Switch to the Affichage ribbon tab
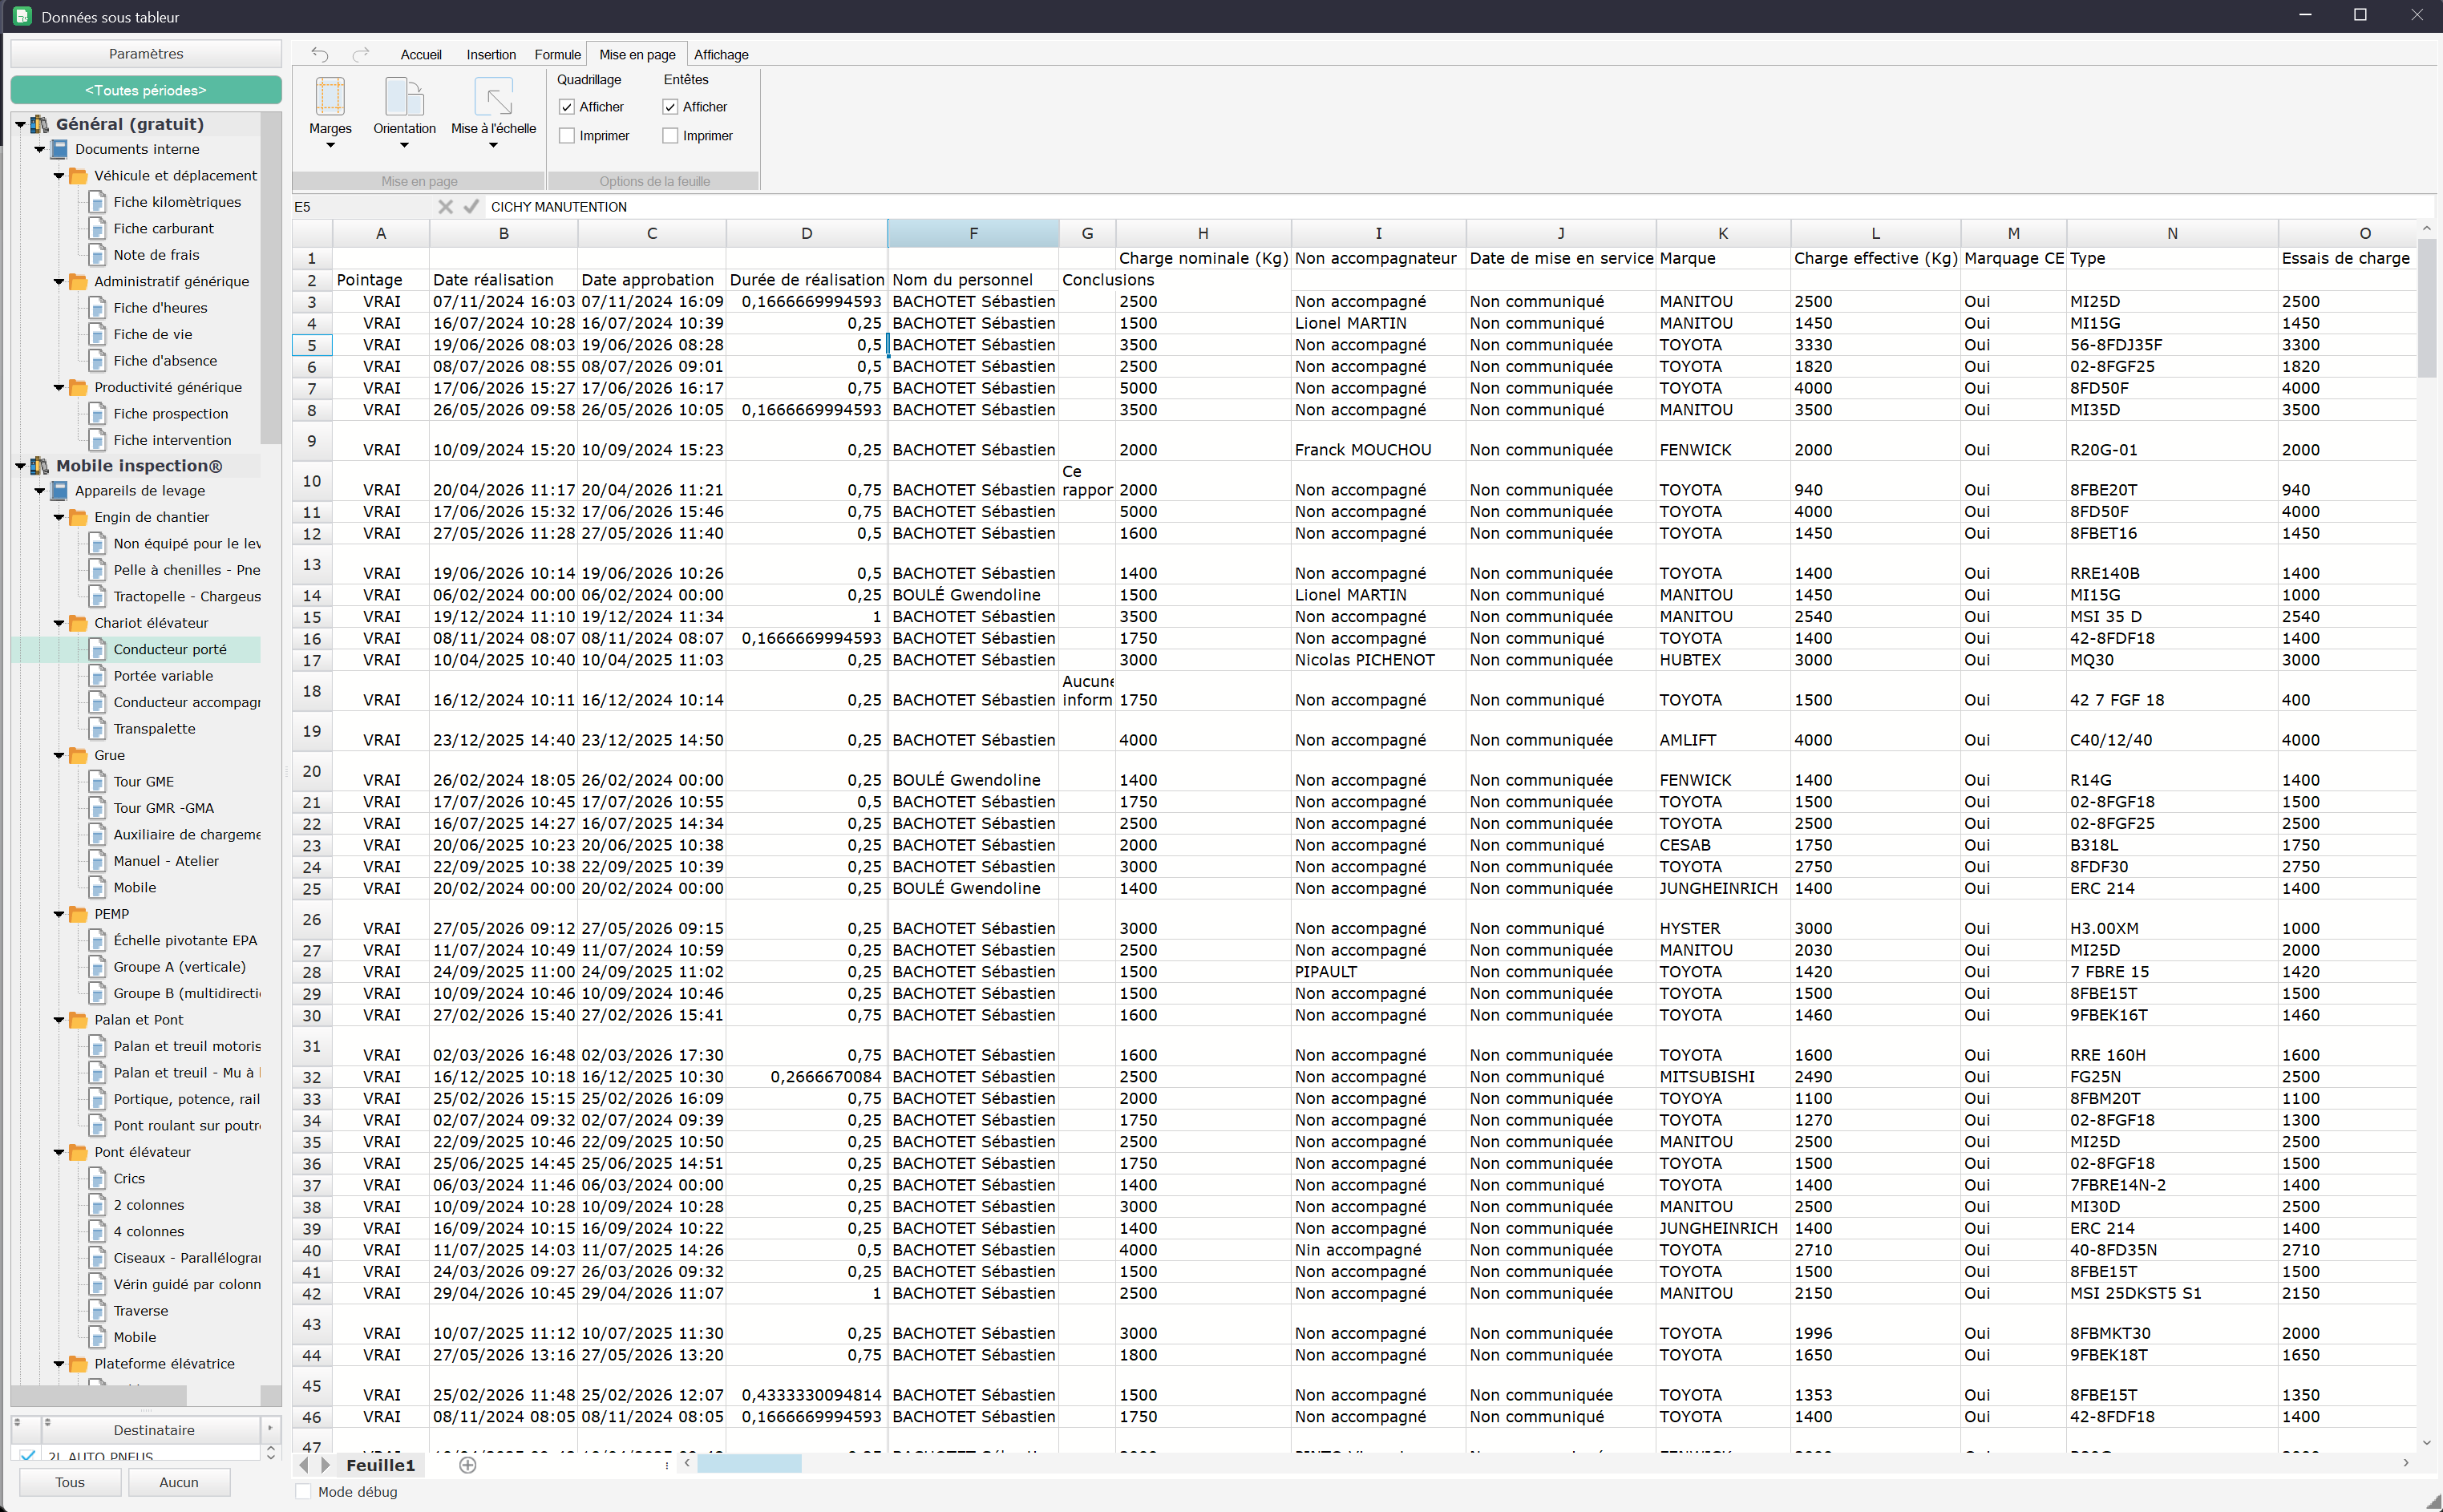2443x1512 pixels. (721, 55)
